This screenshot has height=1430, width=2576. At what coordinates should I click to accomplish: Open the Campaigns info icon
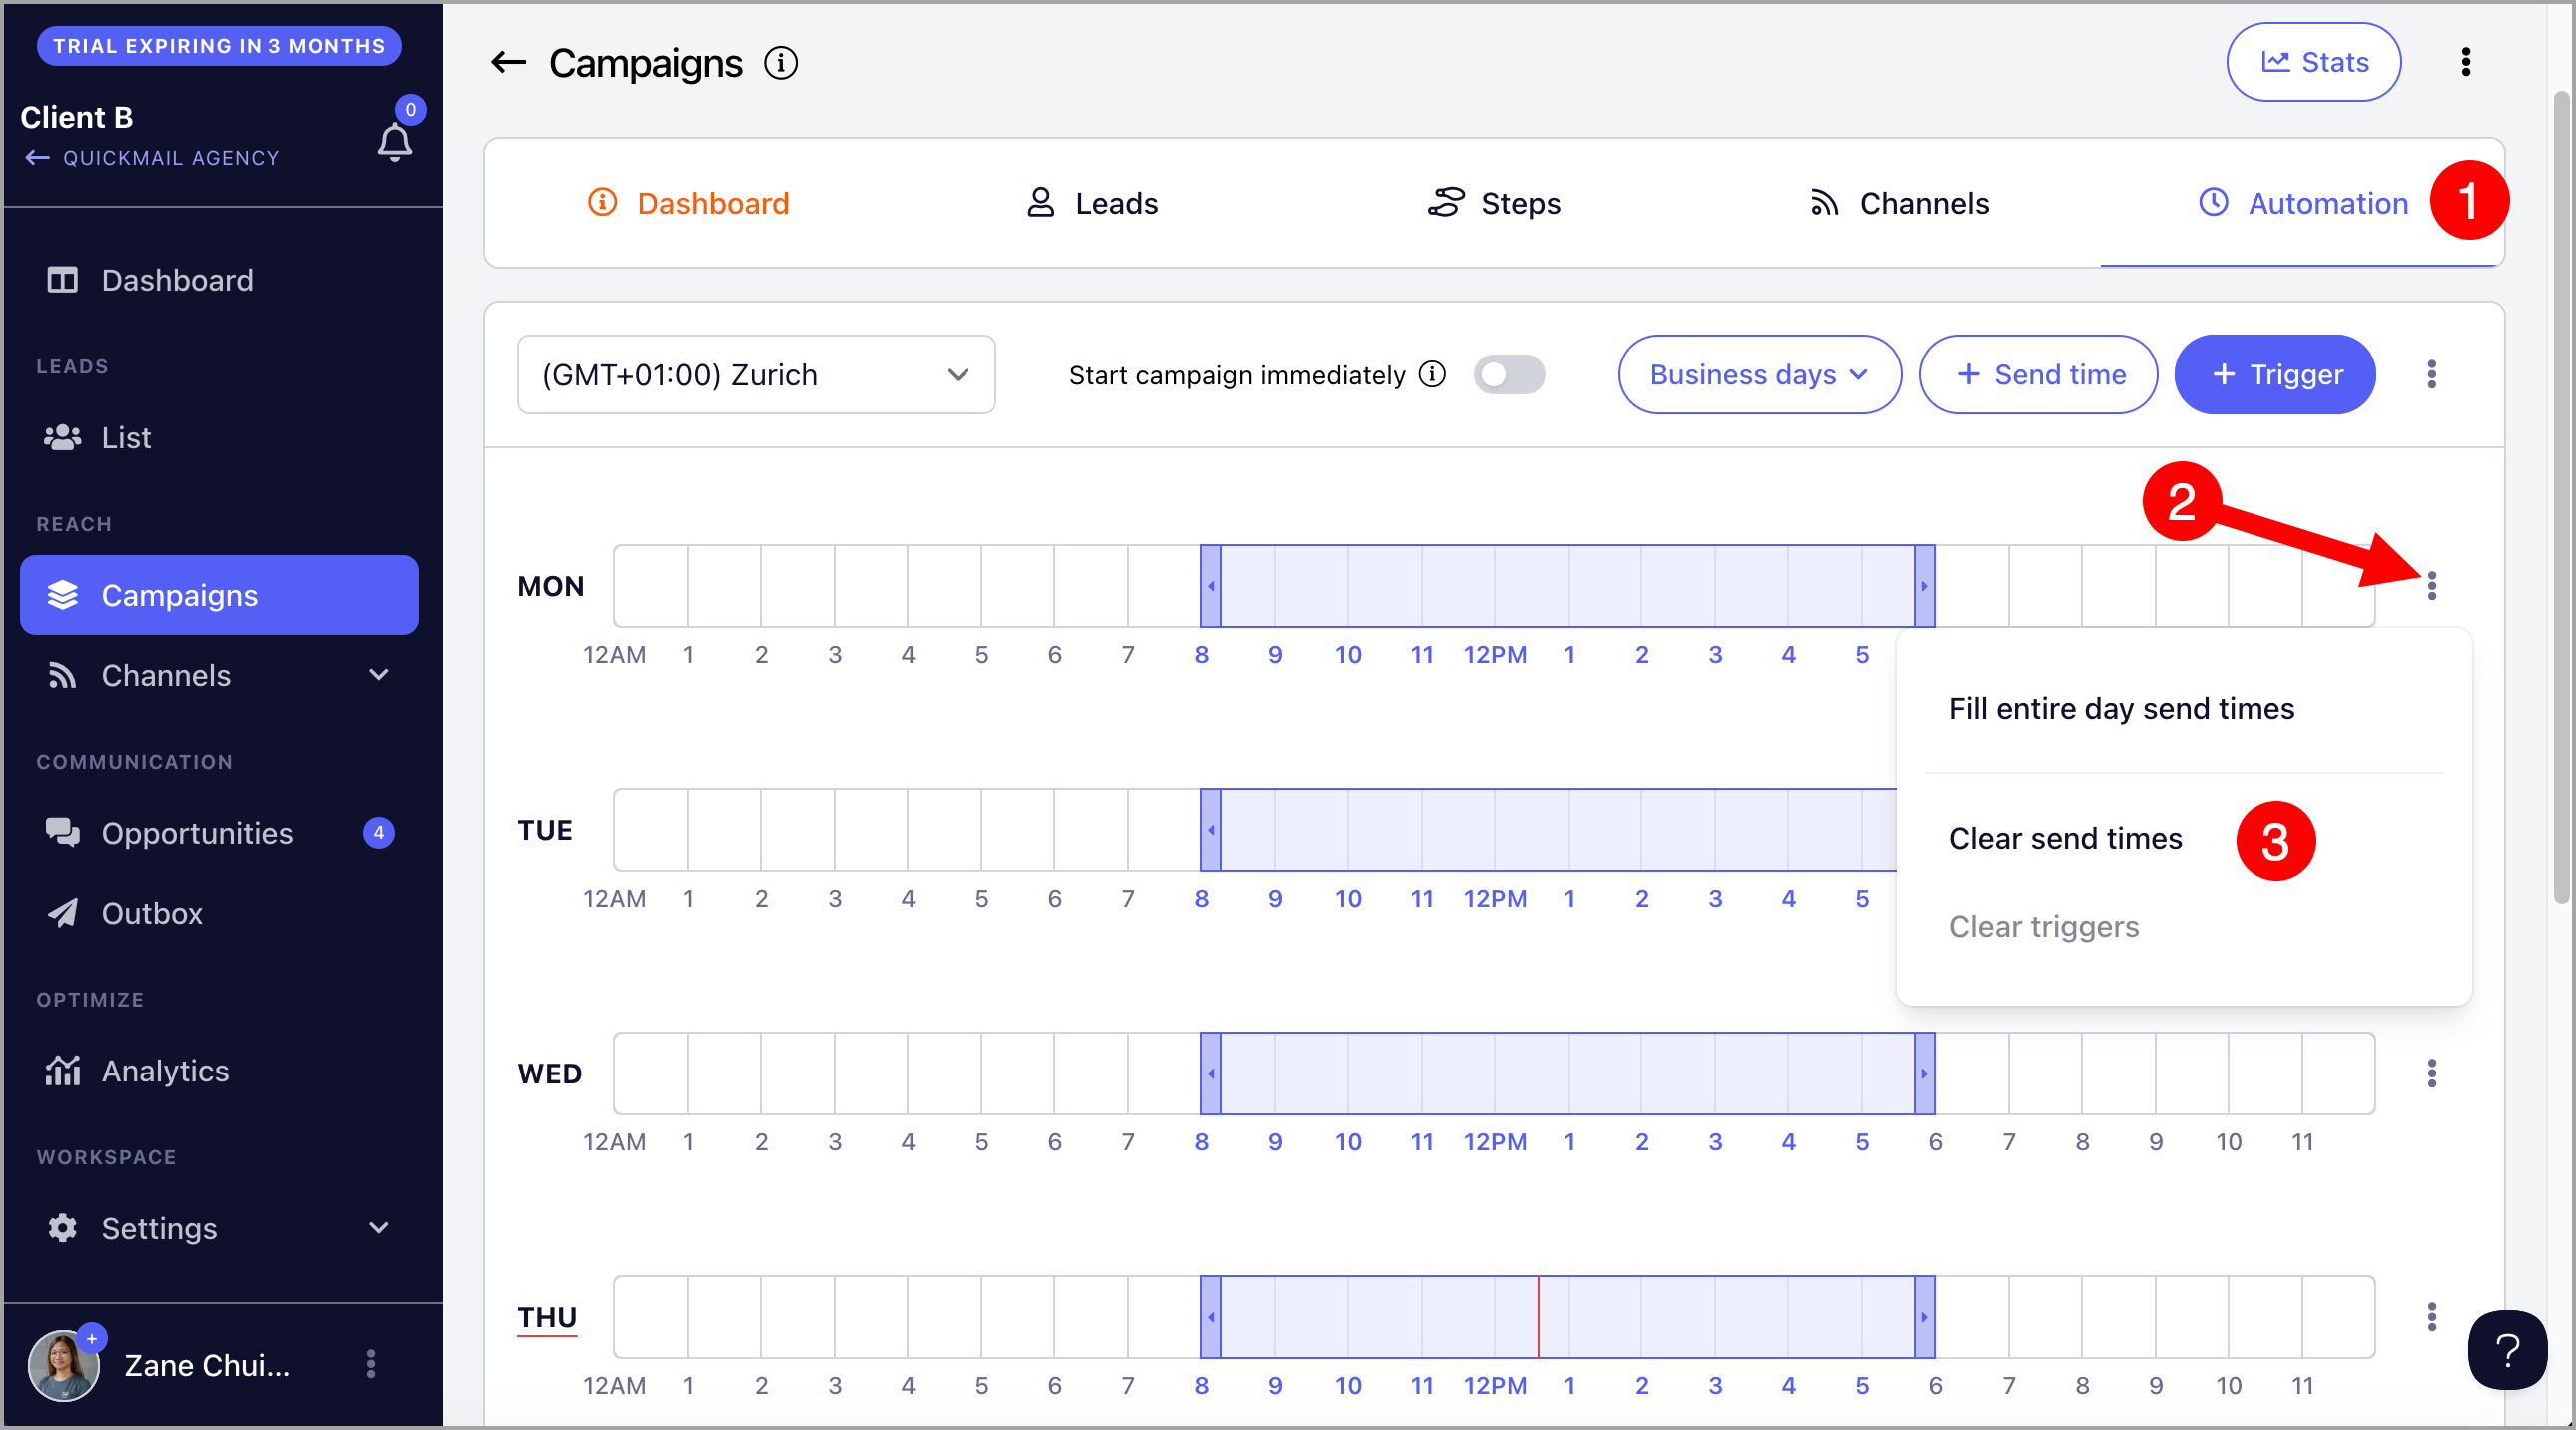(780, 63)
